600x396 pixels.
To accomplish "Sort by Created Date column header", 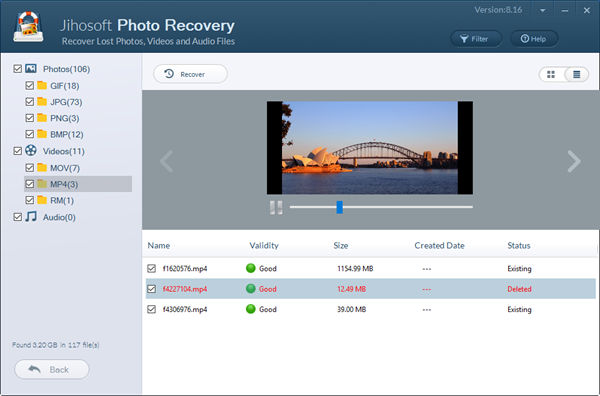I will click(439, 246).
